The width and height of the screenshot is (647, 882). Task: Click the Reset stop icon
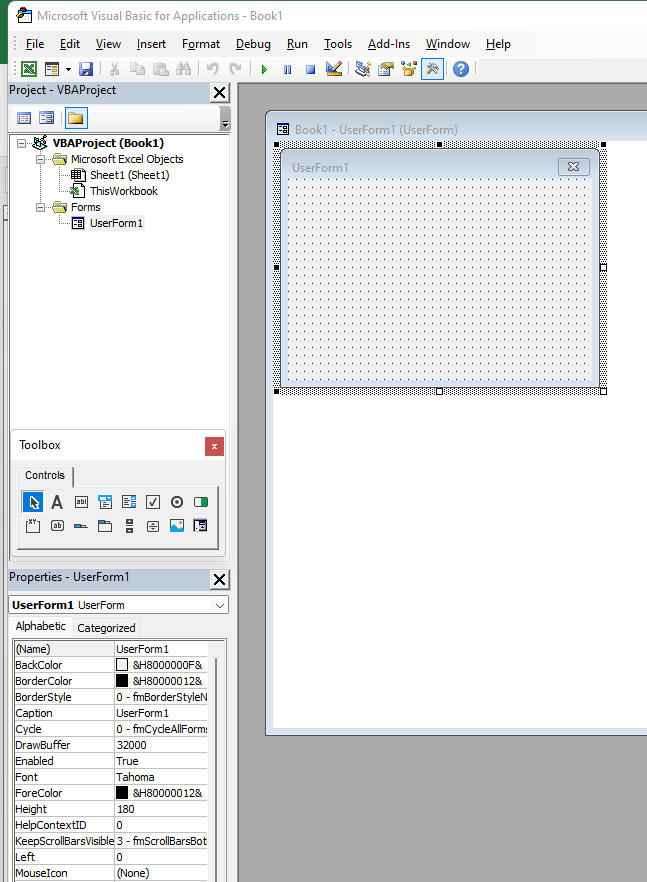310,69
